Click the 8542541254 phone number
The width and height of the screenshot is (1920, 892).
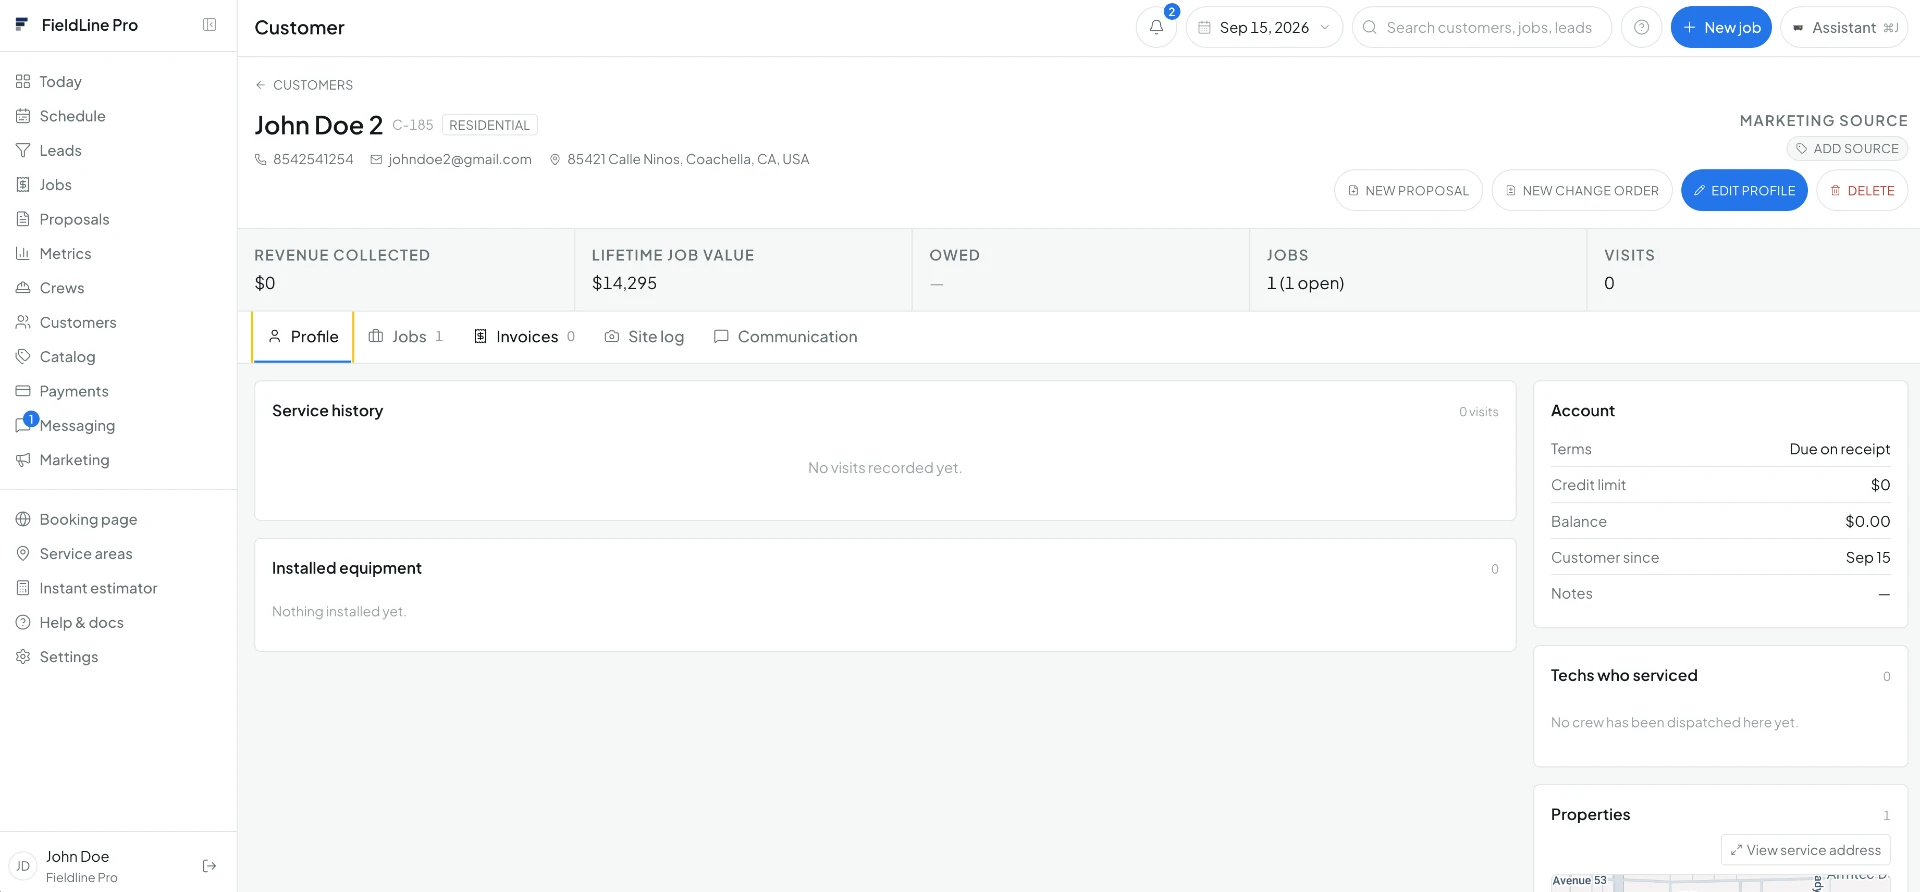[313, 160]
